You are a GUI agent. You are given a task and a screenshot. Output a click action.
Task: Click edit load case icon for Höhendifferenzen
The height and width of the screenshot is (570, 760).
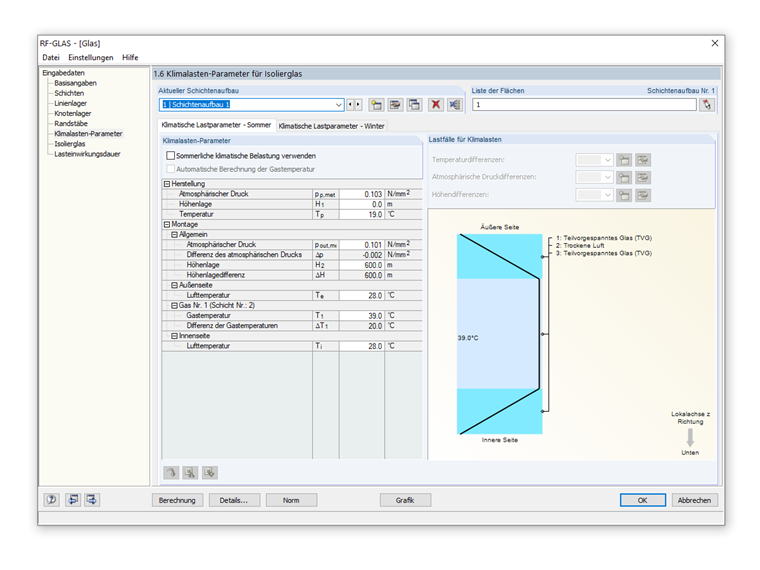(x=643, y=195)
